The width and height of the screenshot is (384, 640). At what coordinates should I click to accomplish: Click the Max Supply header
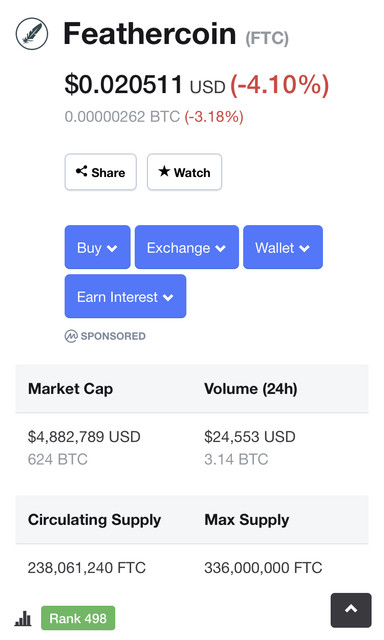coord(247,520)
